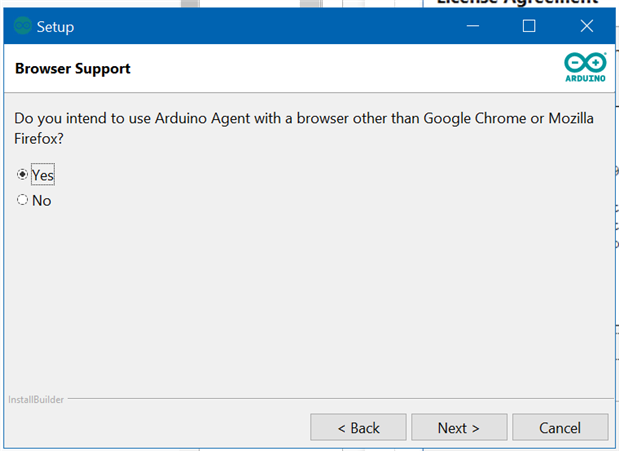Select the No radio button
This screenshot has width=619, height=451.
(22, 200)
